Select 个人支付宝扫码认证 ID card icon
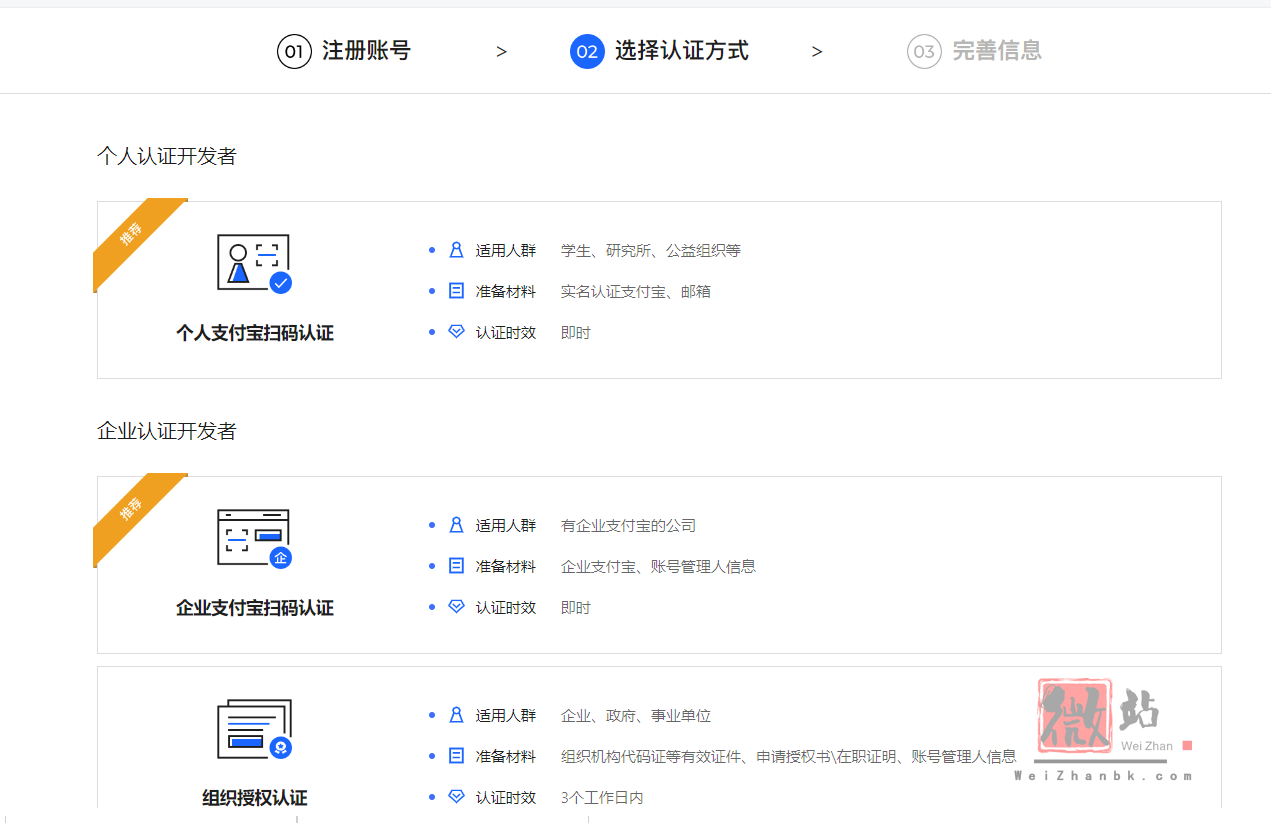Viewport: 1271px width, 823px height. point(254,264)
